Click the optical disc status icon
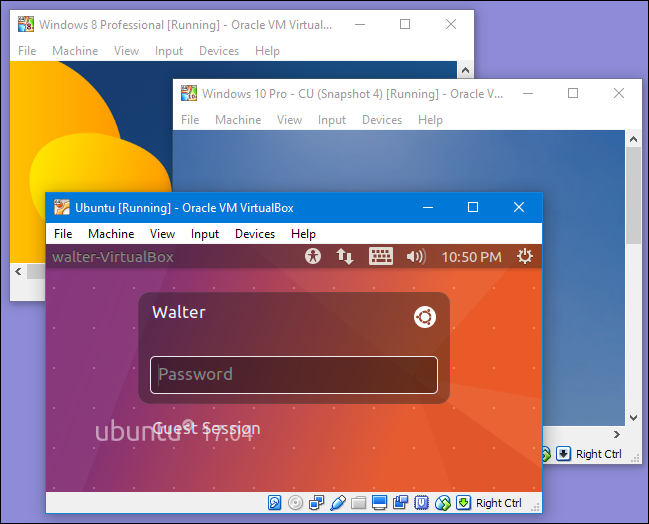 tap(295, 502)
